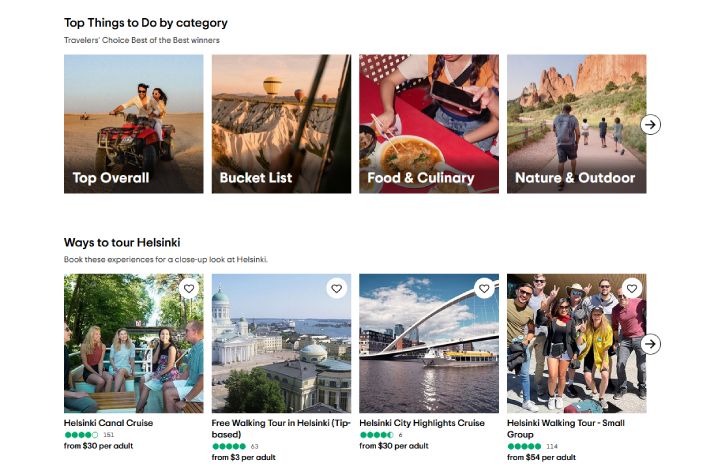The width and height of the screenshot is (714, 467).
Task: Choose the Nature & Outdoor category
Action: point(576,124)
